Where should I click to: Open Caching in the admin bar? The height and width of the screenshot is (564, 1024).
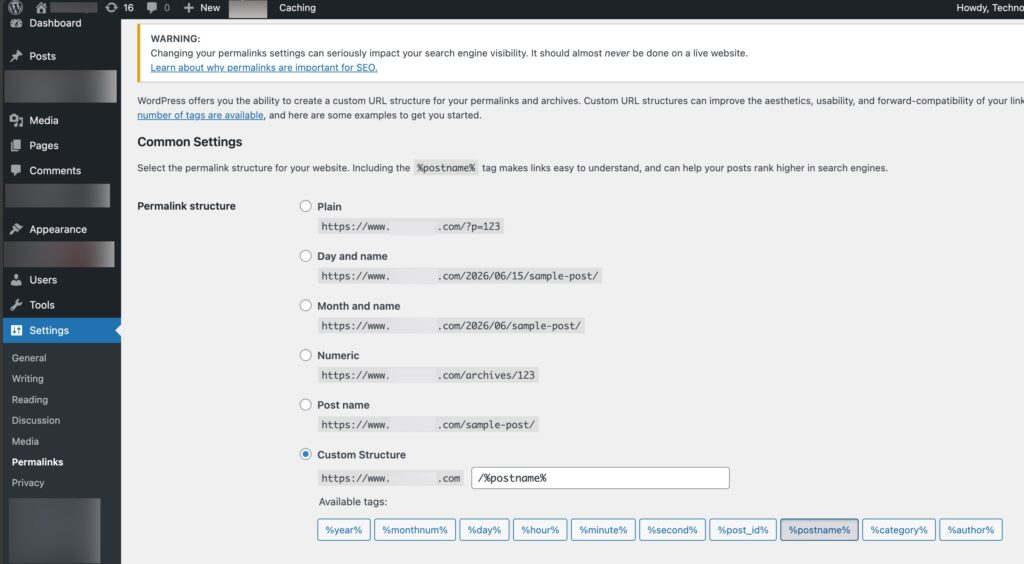[297, 8]
